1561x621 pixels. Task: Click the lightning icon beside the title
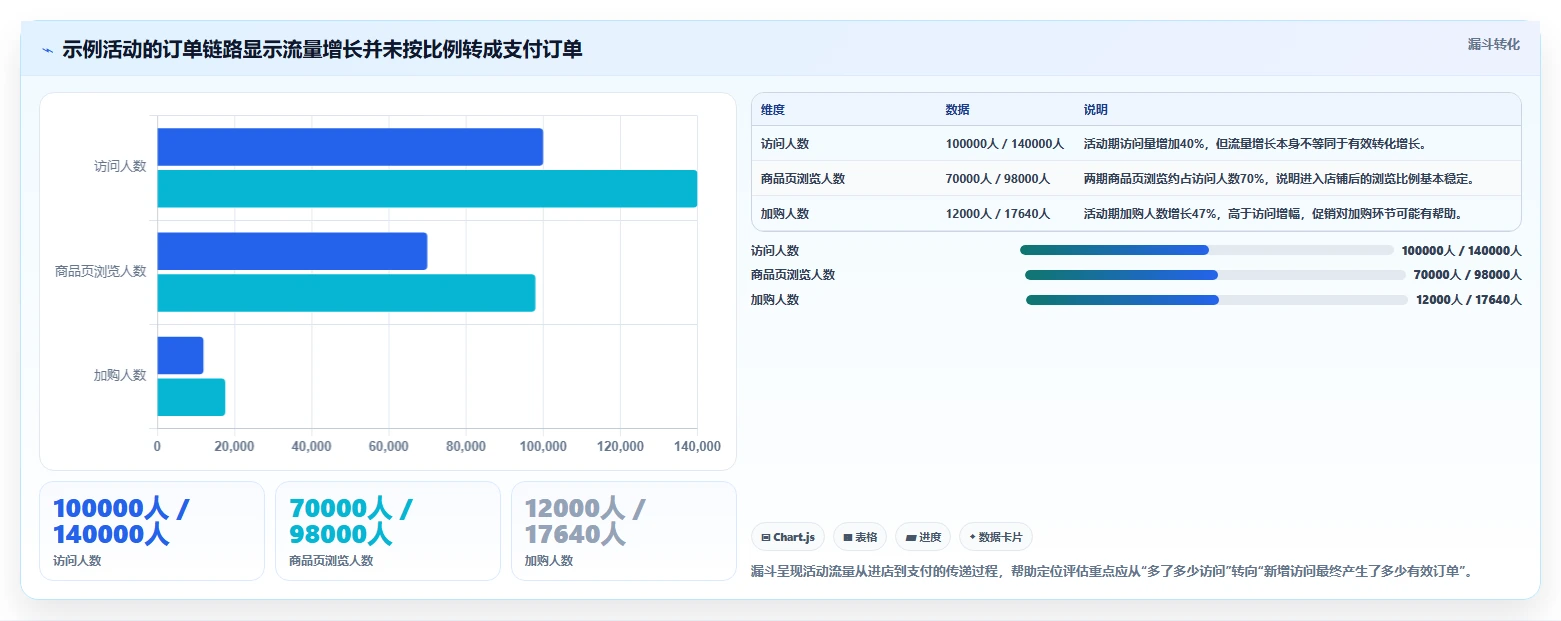(x=47, y=50)
